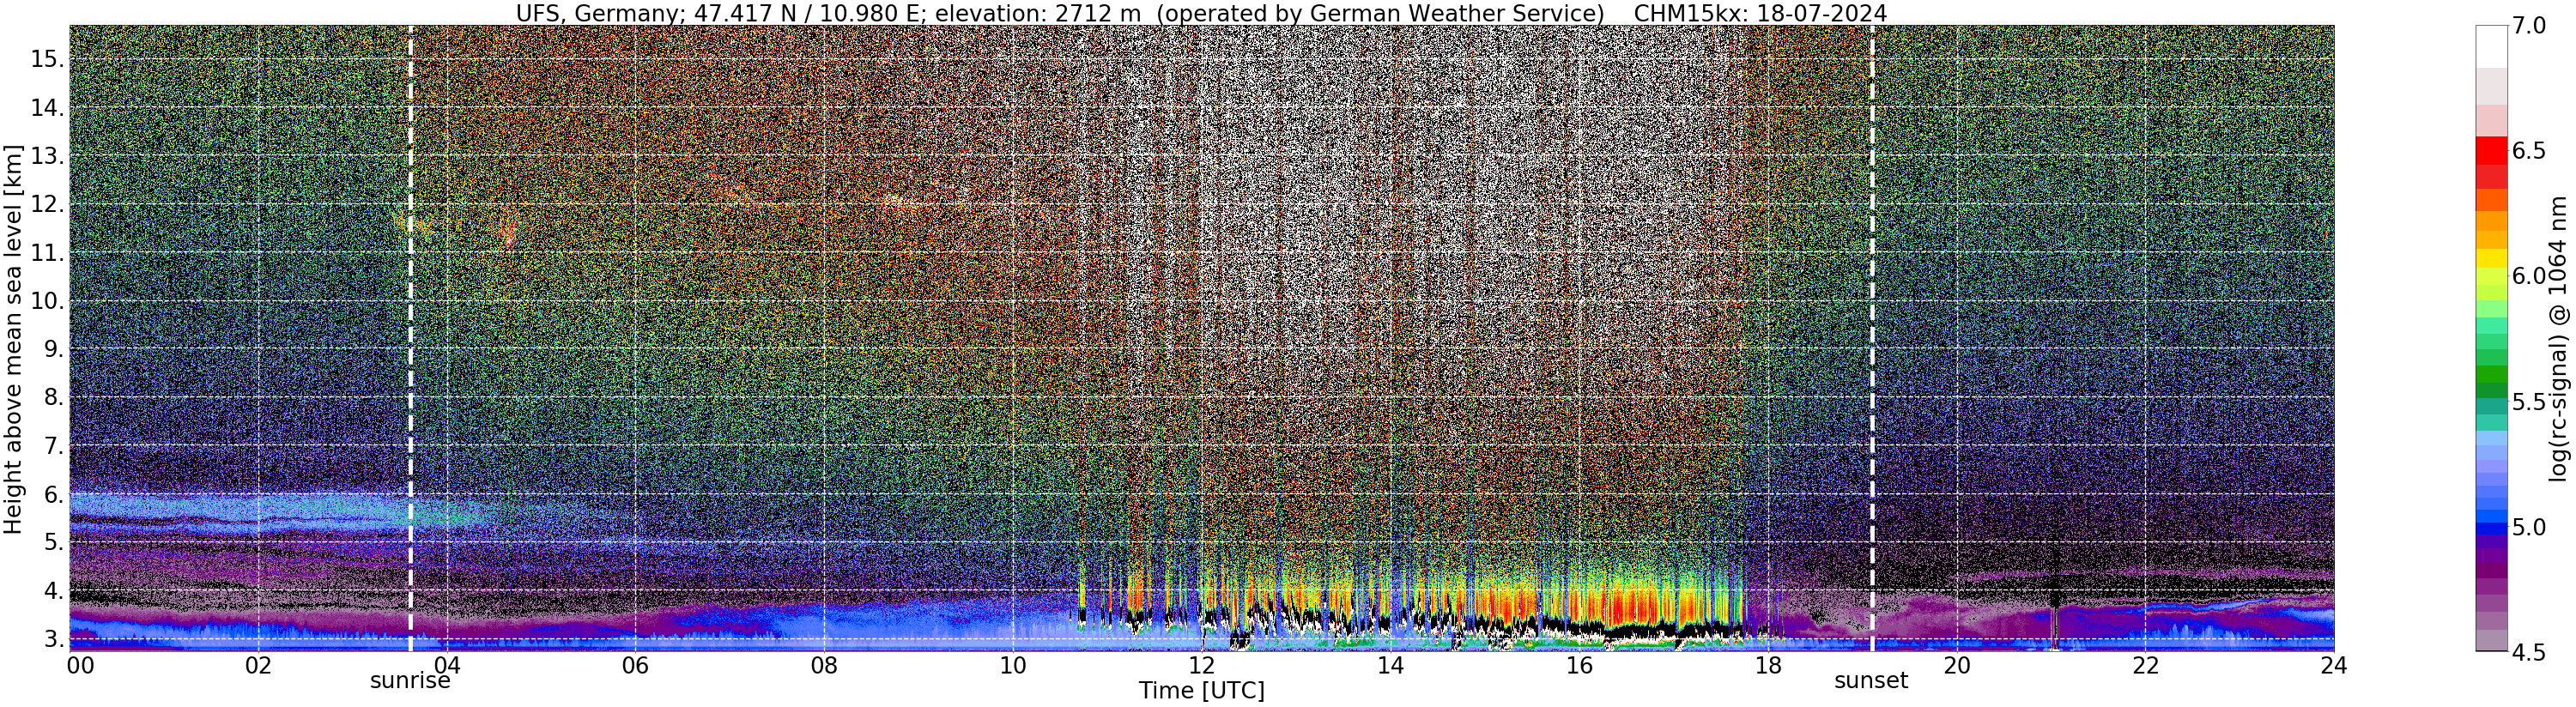The image size is (2576, 707).
Task: Click the dashed sunset marker line
Action: click(1872, 338)
